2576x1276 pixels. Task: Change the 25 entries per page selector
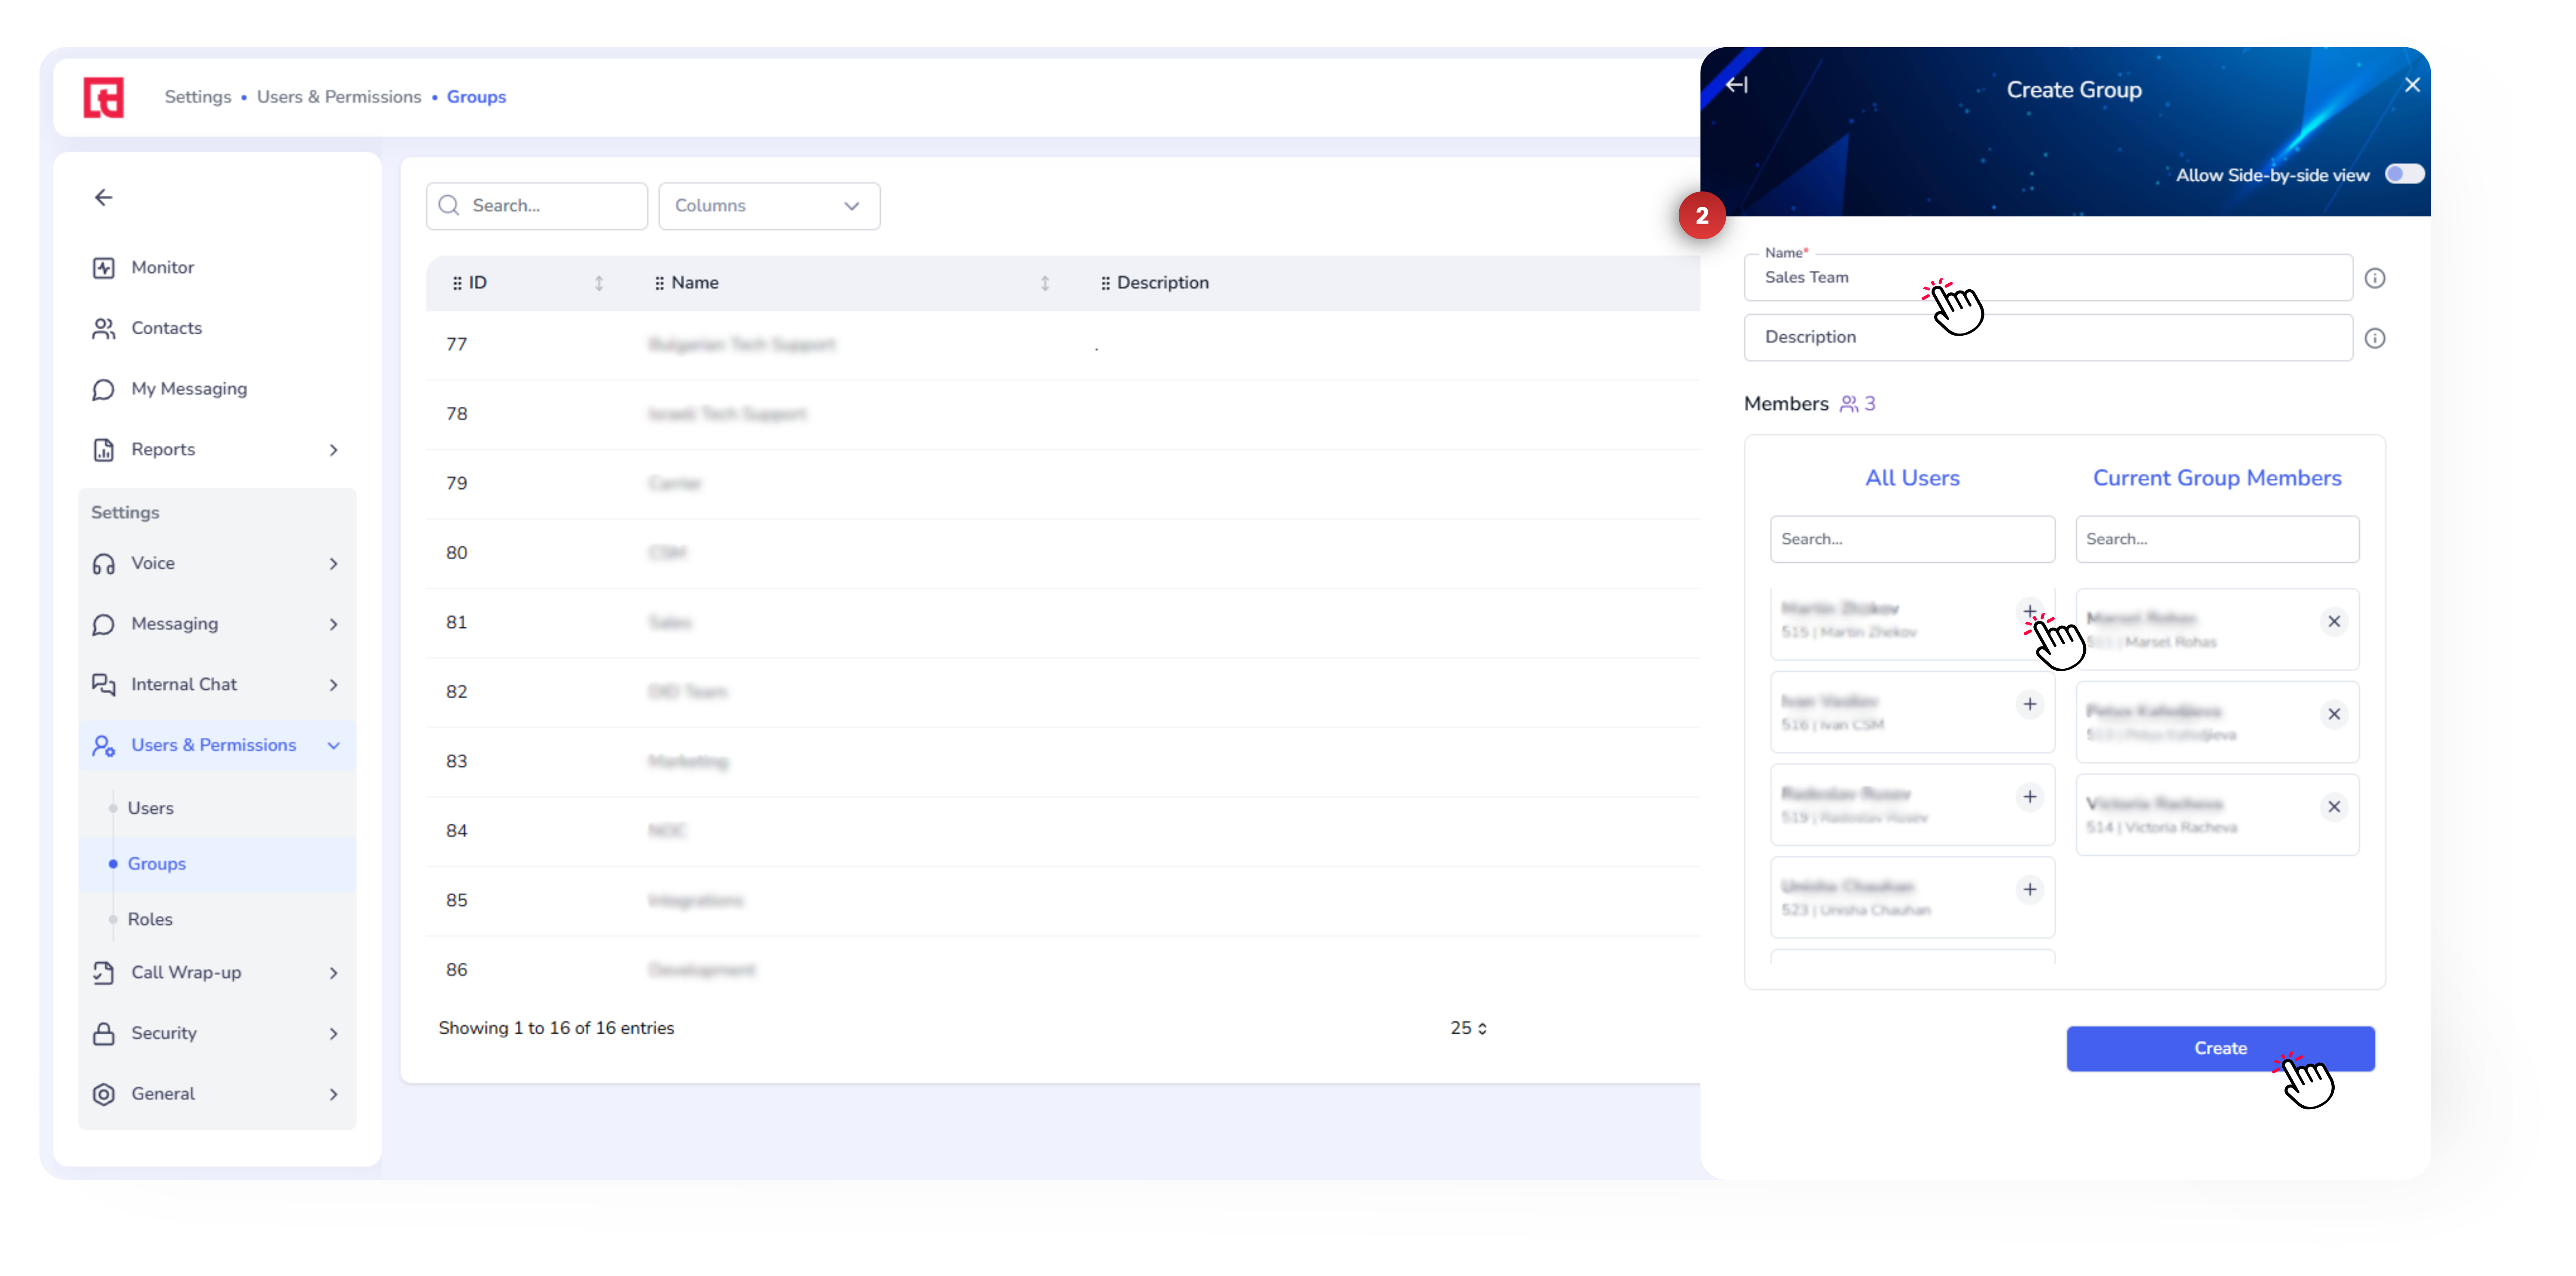[x=1467, y=1028]
